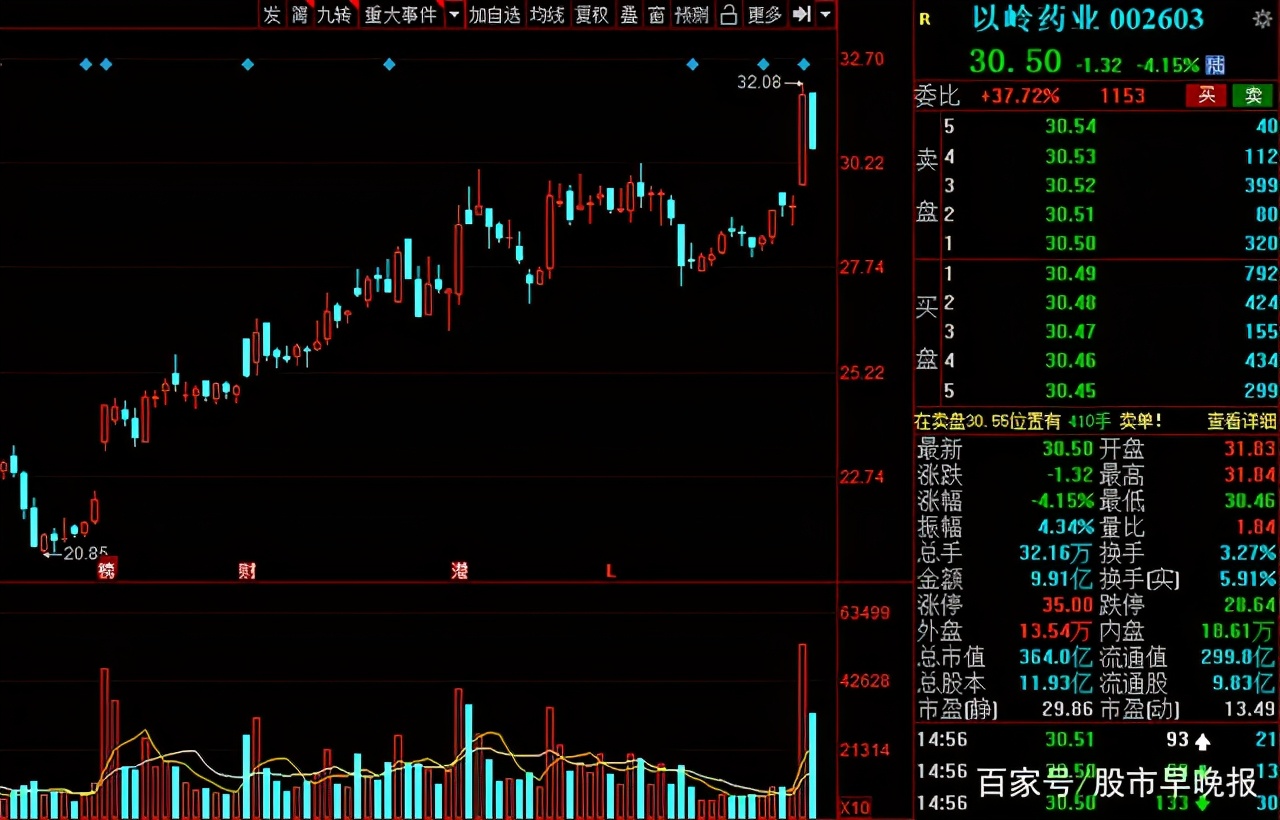Click the 预测 forecast toolbar icon
This screenshot has height=820, width=1280.
coord(690,15)
